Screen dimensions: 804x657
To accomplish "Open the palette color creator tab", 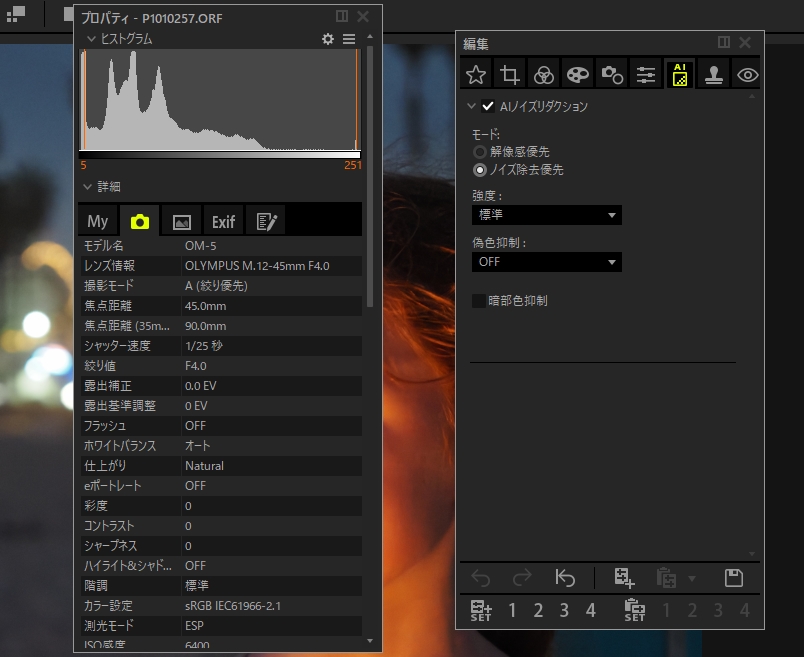I will [577, 75].
